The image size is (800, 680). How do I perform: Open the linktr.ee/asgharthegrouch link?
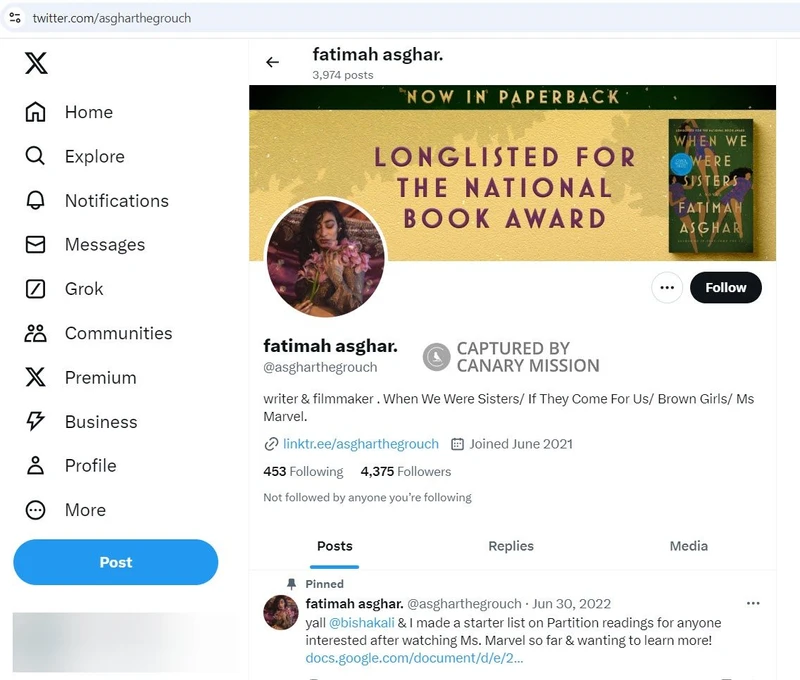pos(360,444)
